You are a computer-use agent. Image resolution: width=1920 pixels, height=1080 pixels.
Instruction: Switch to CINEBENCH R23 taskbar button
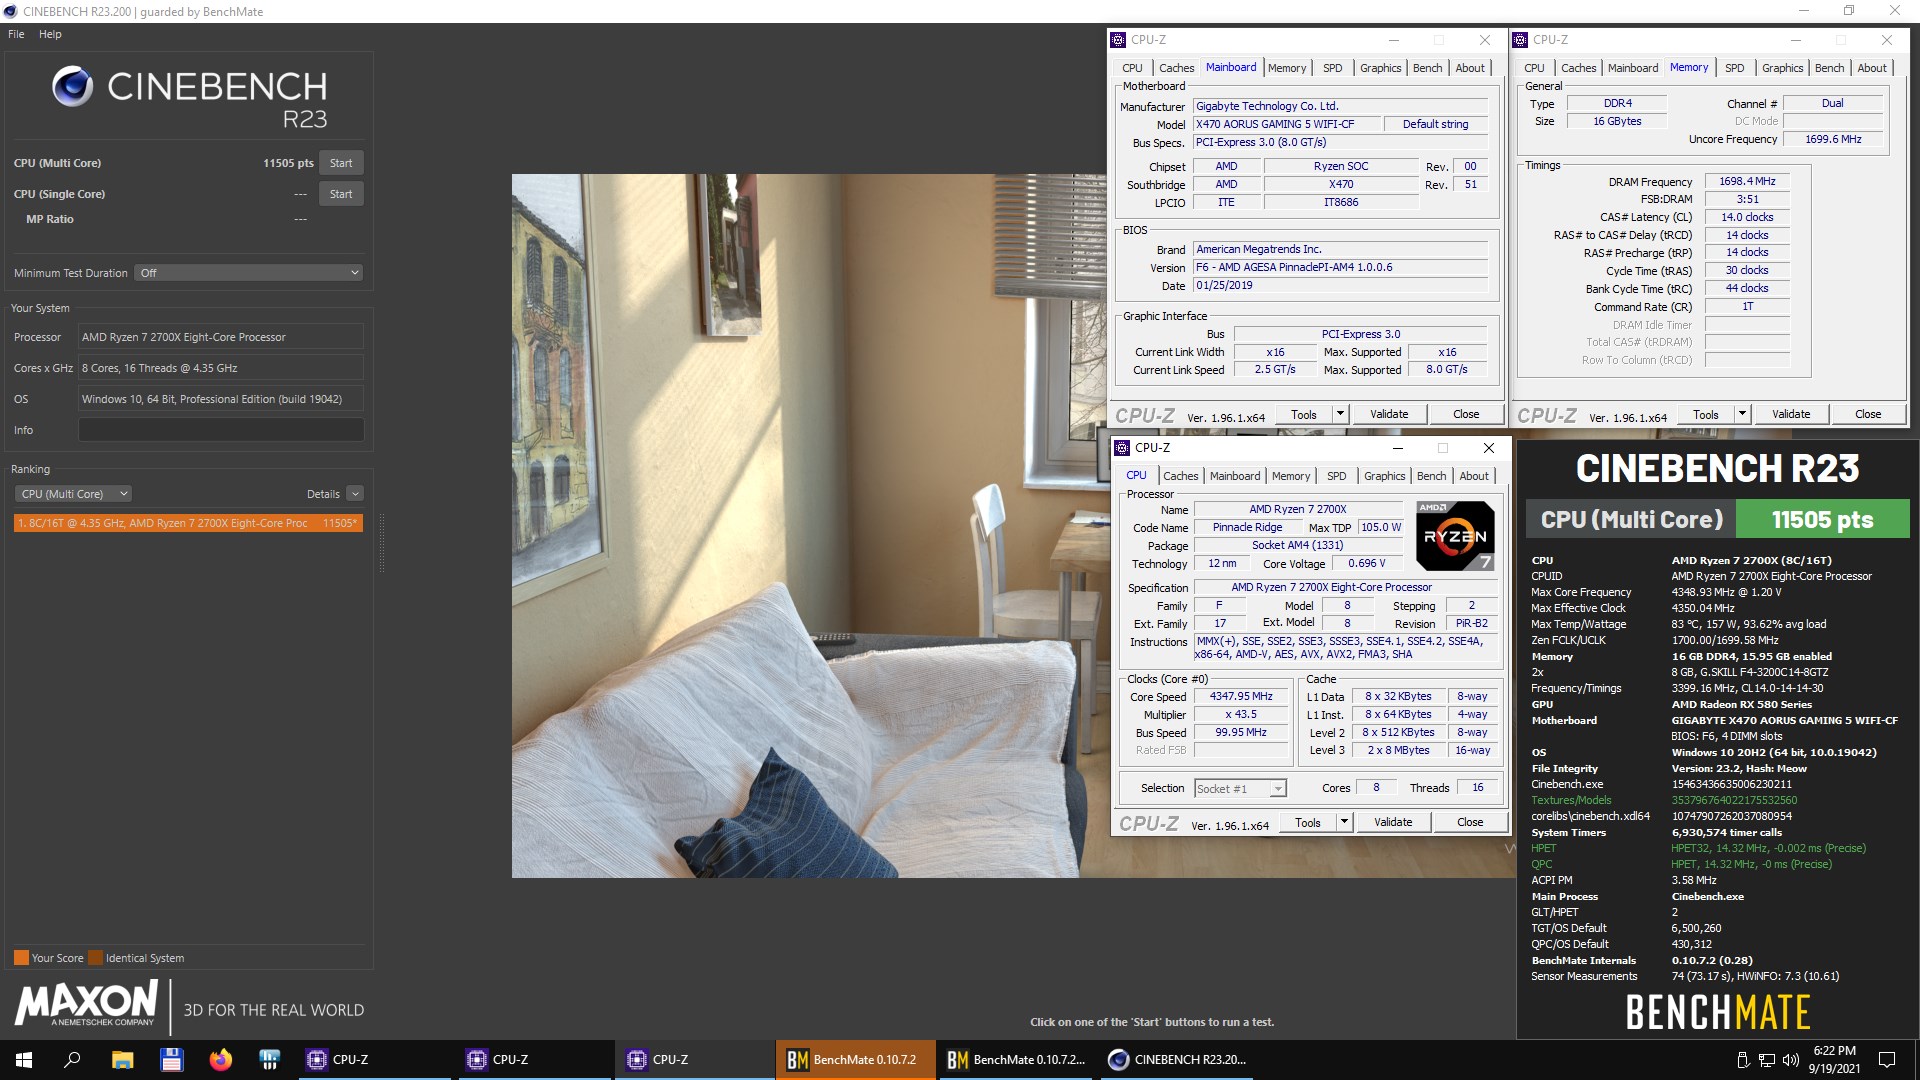tap(1178, 1059)
